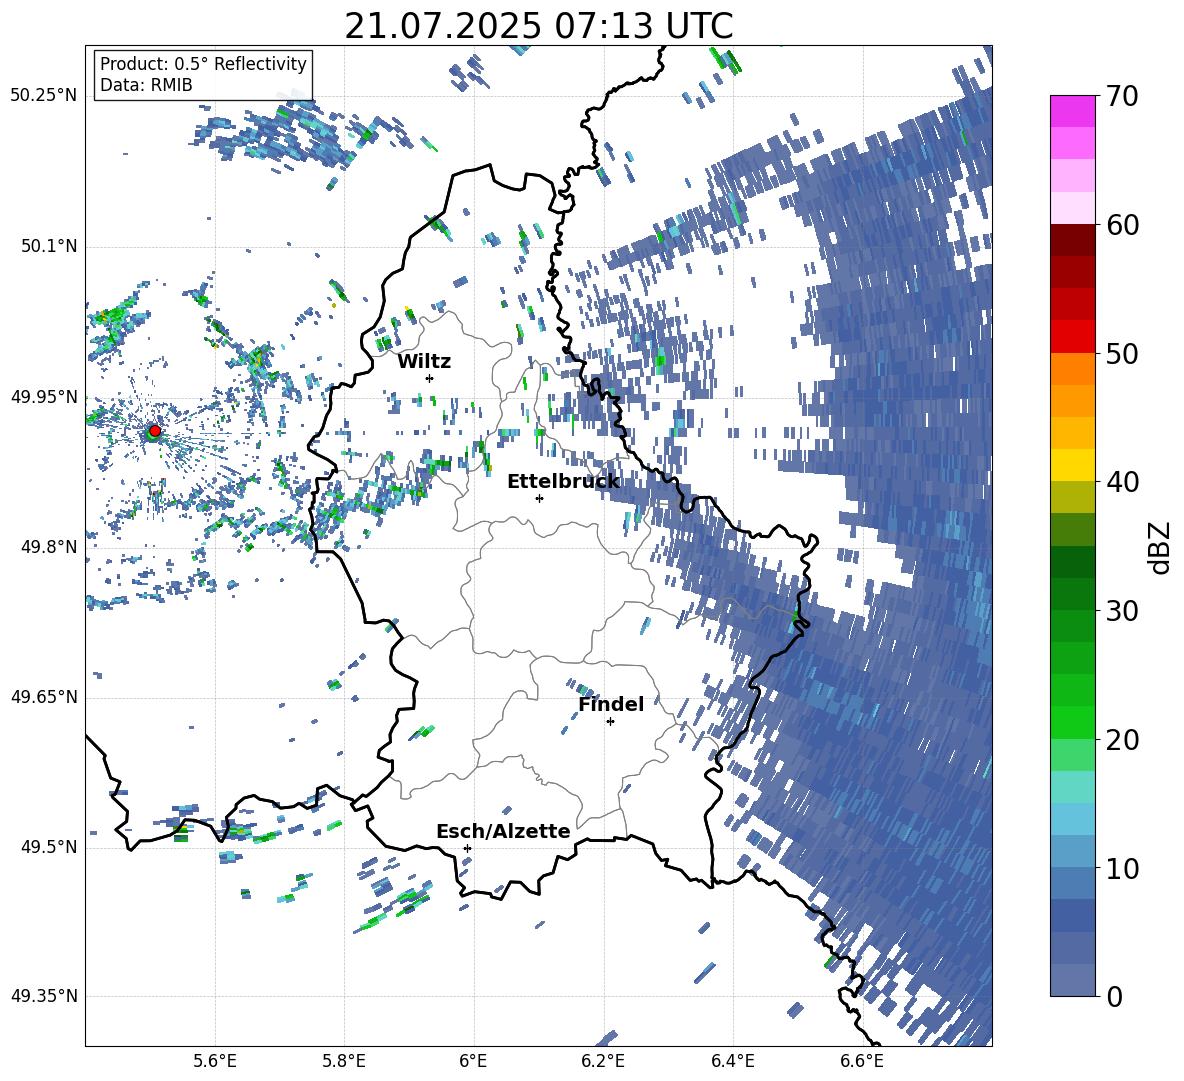Screen dimensions: 1184x1081
Task: Click the Findel station cross marker
Action: [610, 722]
